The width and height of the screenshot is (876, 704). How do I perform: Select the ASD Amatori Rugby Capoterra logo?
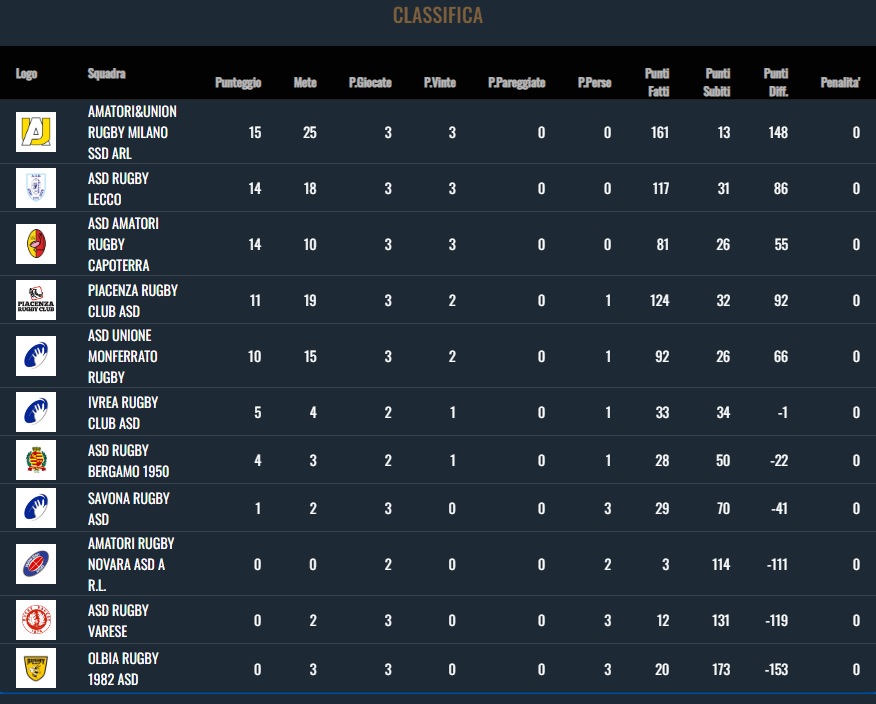coord(36,244)
